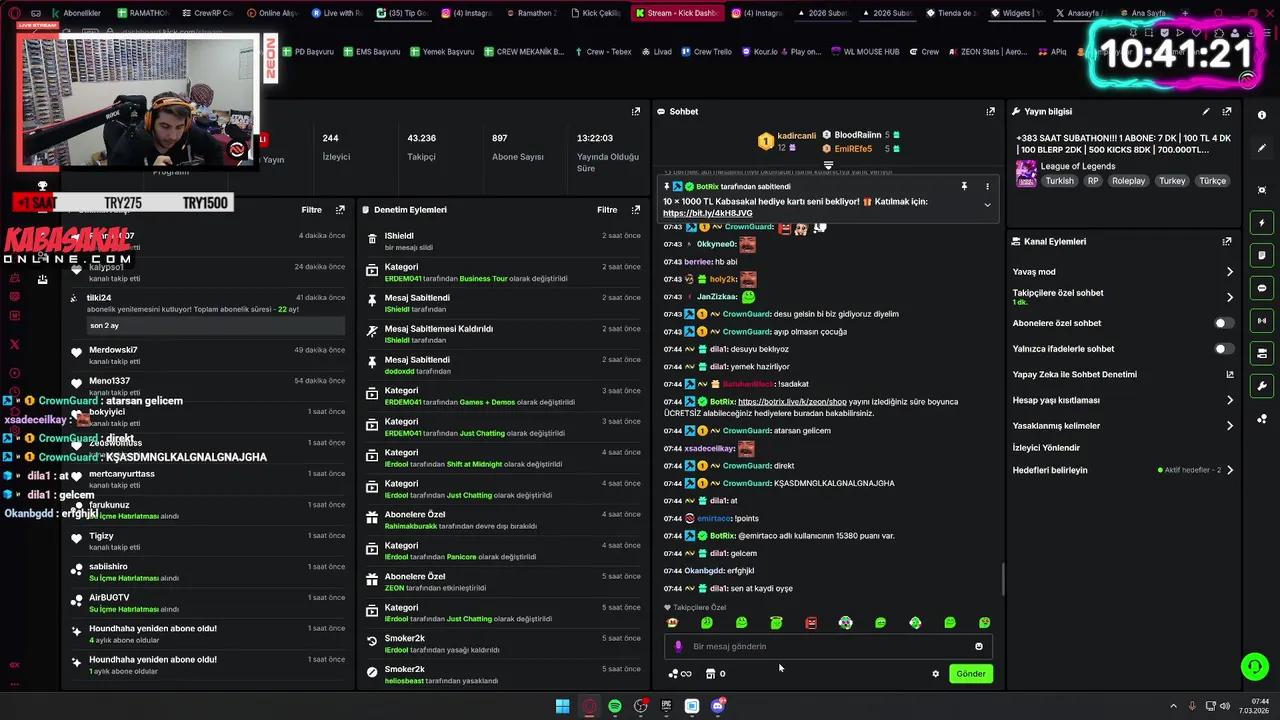The height and width of the screenshot is (720, 1280).
Task: Open the botrix.live shop link in chat
Action: [x=792, y=402]
